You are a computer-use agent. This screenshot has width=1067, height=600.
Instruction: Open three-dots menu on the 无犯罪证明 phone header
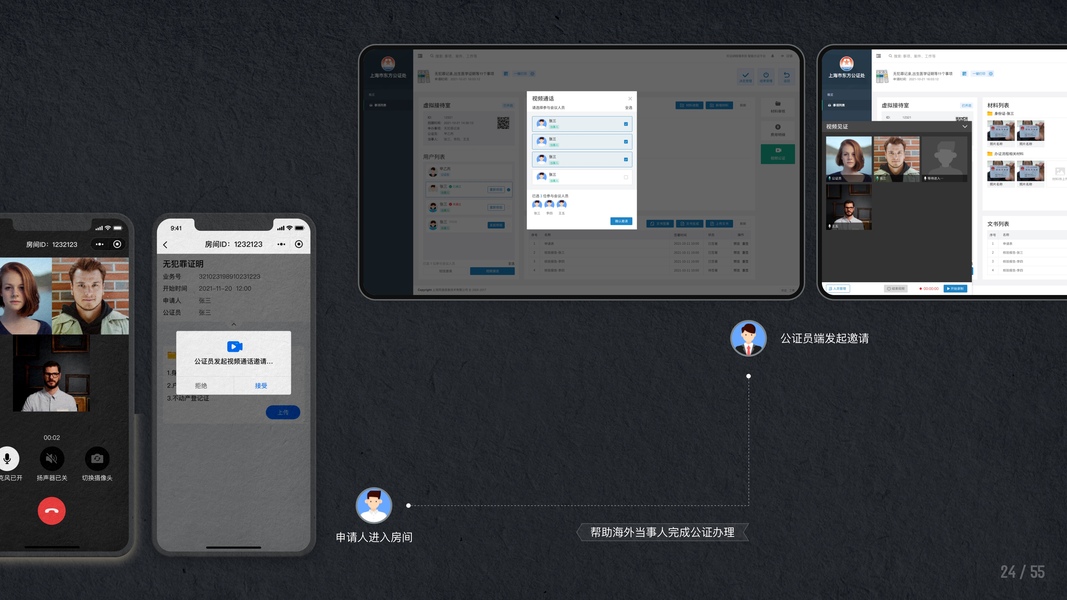281,244
